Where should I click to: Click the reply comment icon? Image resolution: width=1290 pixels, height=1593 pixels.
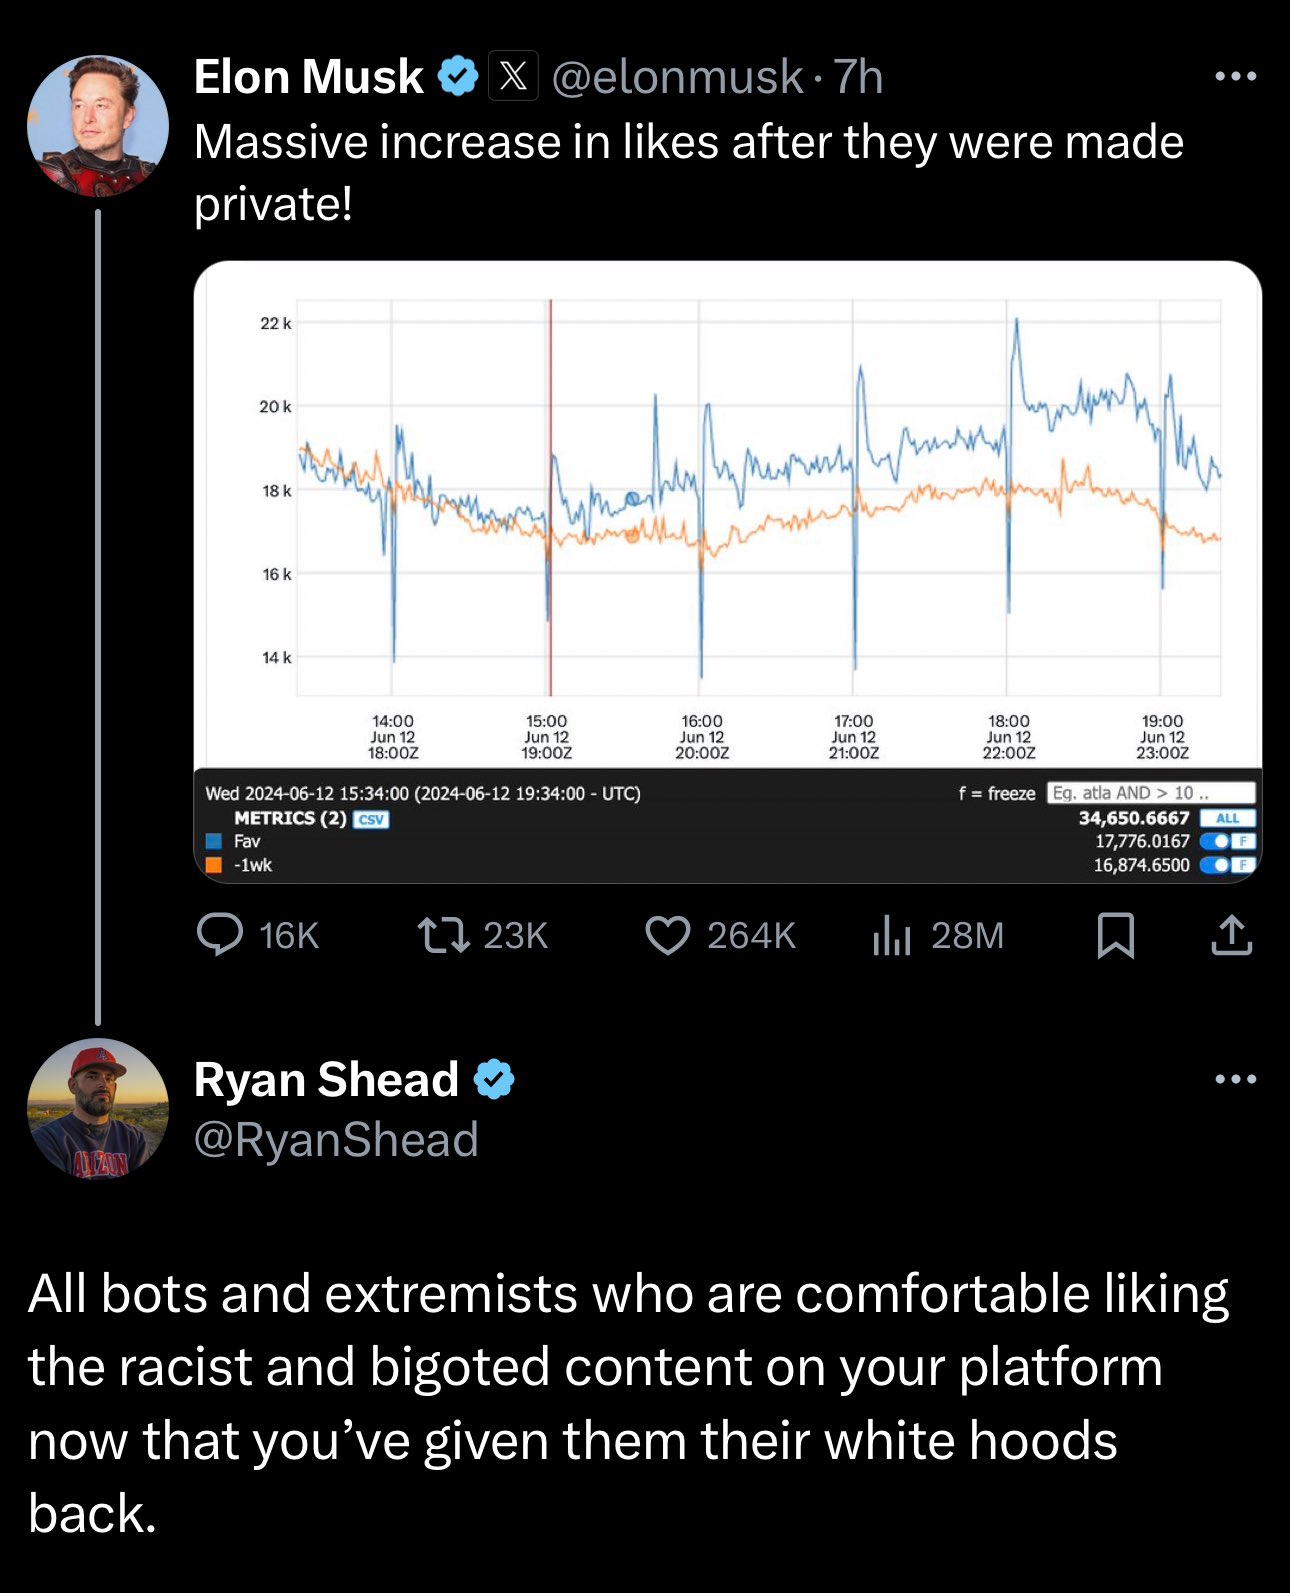click(x=220, y=935)
